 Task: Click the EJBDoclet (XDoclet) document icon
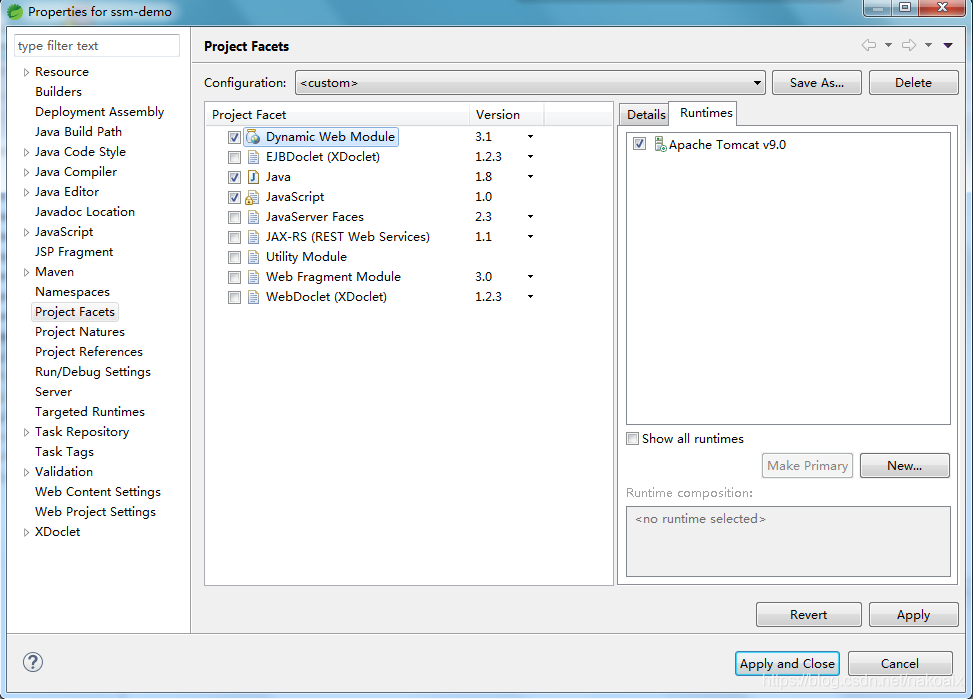click(x=253, y=157)
